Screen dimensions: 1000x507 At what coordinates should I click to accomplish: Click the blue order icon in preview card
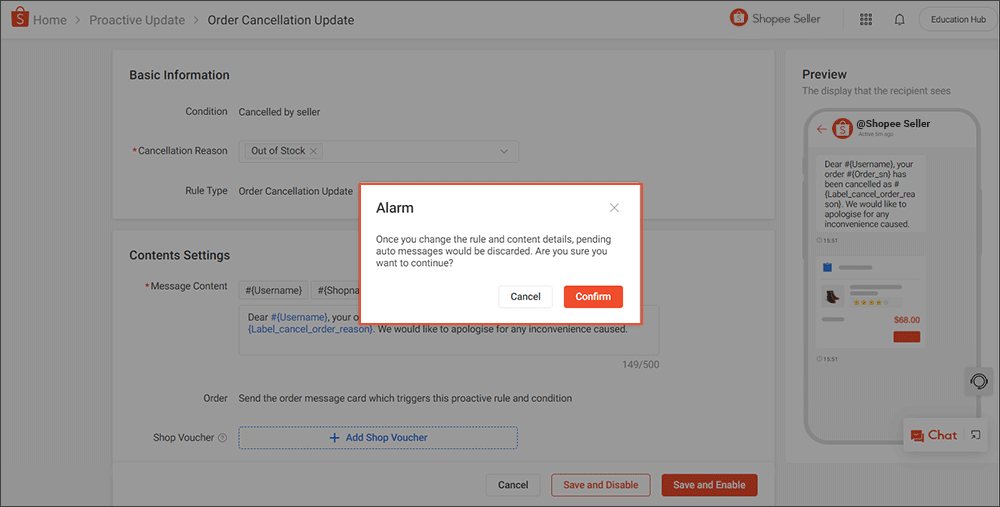point(827,267)
